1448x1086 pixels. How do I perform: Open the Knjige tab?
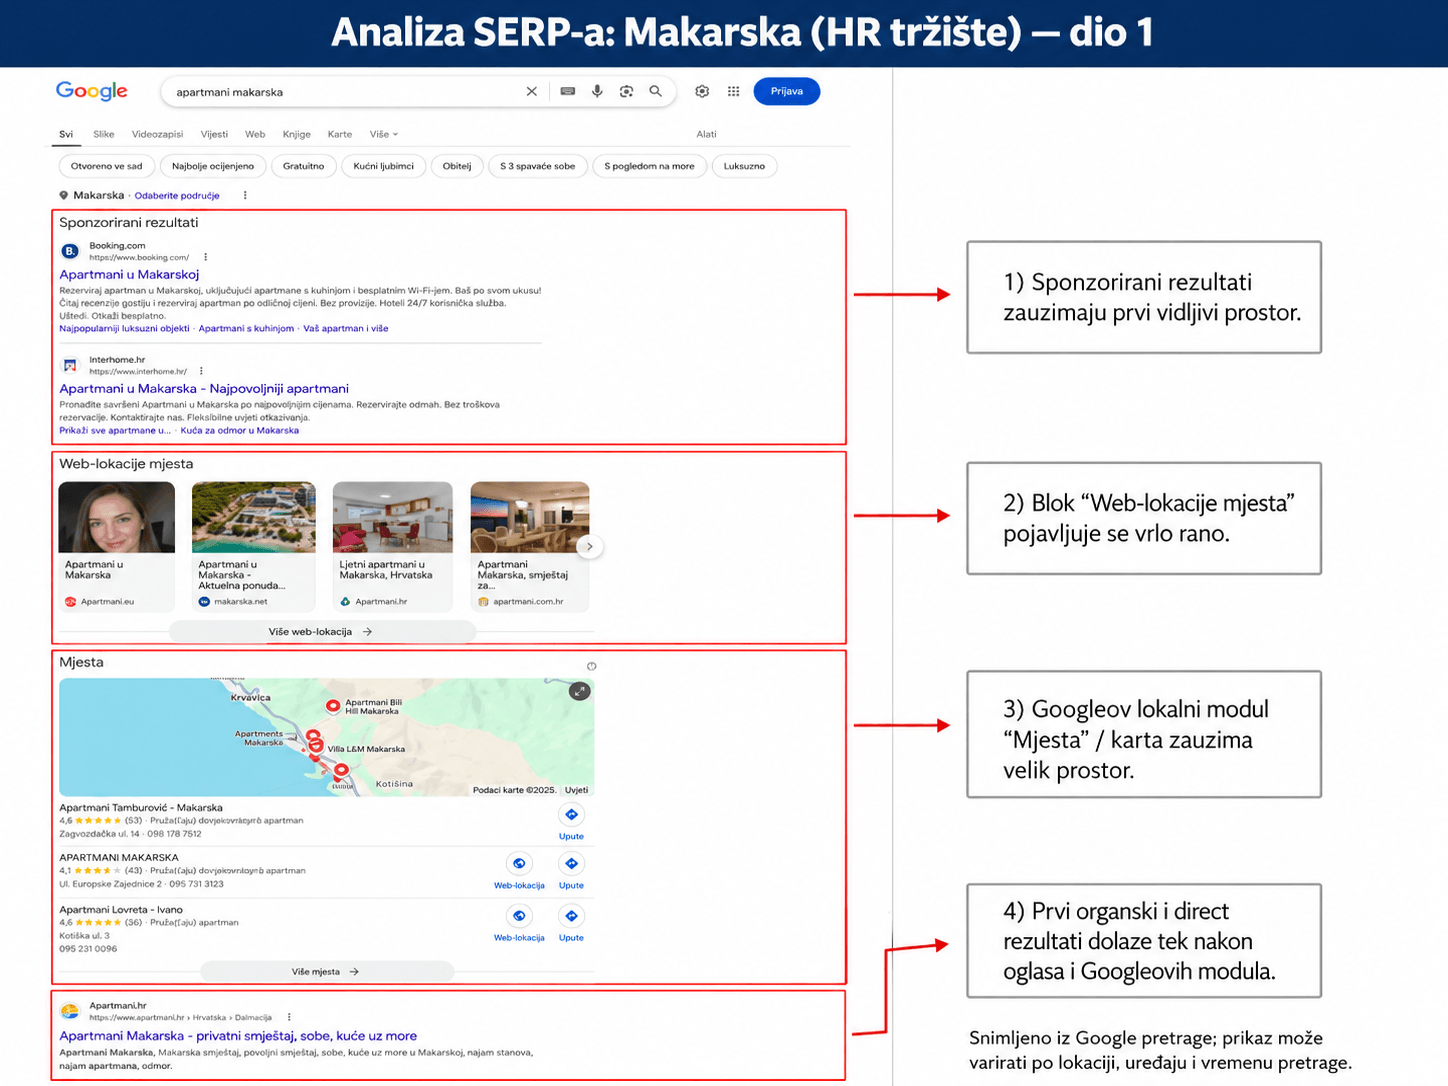(297, 134)
